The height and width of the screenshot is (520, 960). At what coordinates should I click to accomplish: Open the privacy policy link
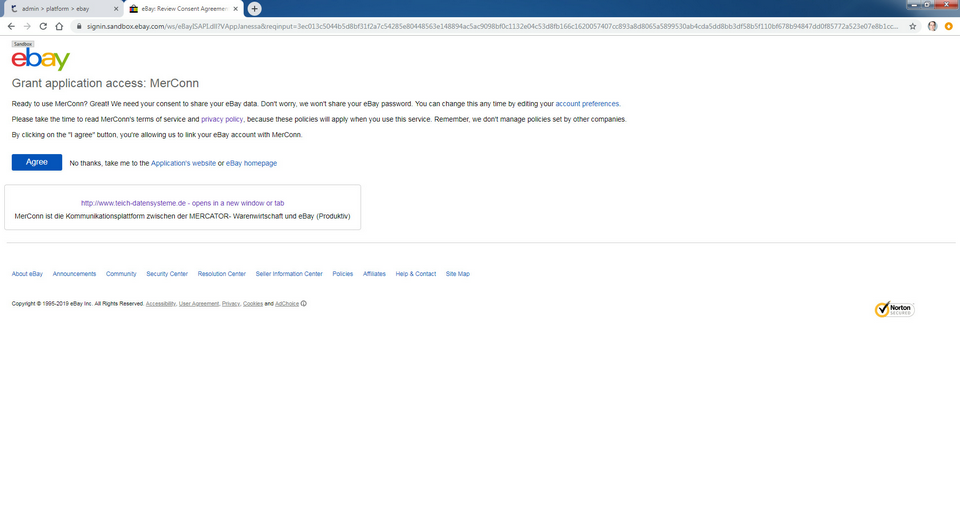[x=222, y=119]
